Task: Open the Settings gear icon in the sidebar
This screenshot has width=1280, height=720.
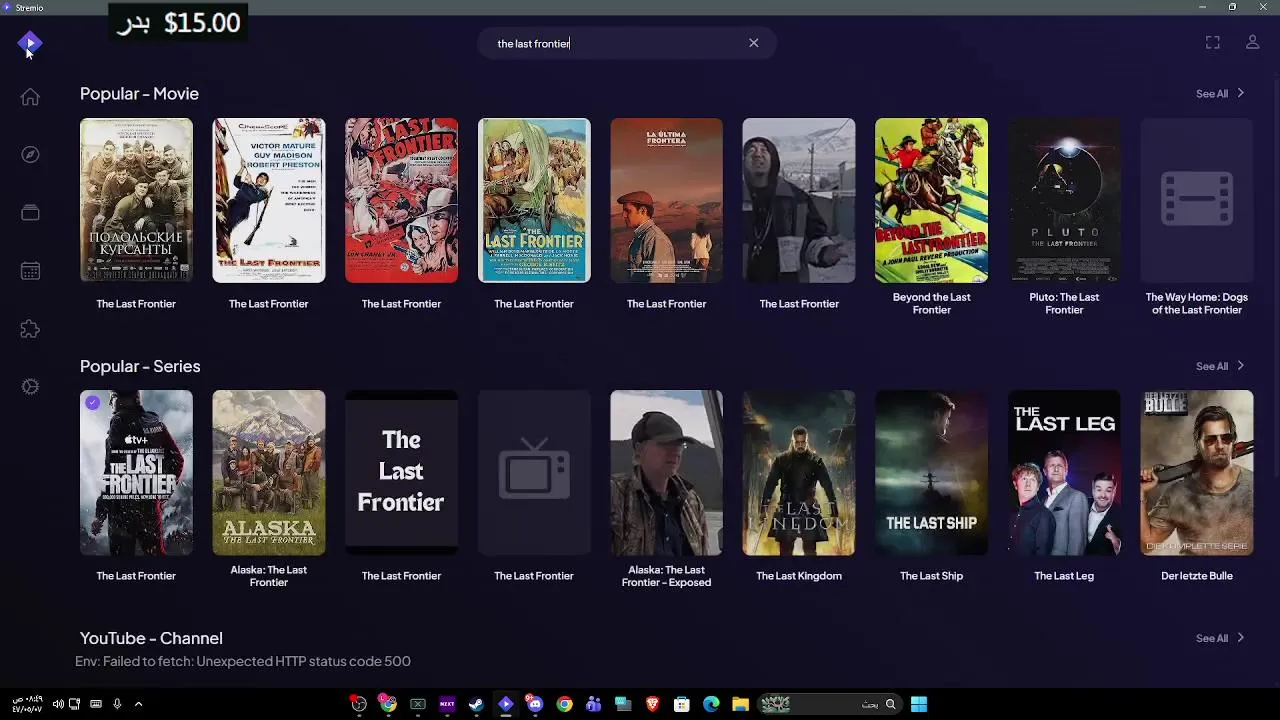Action: pyautogui.click(x=30, y=387)
